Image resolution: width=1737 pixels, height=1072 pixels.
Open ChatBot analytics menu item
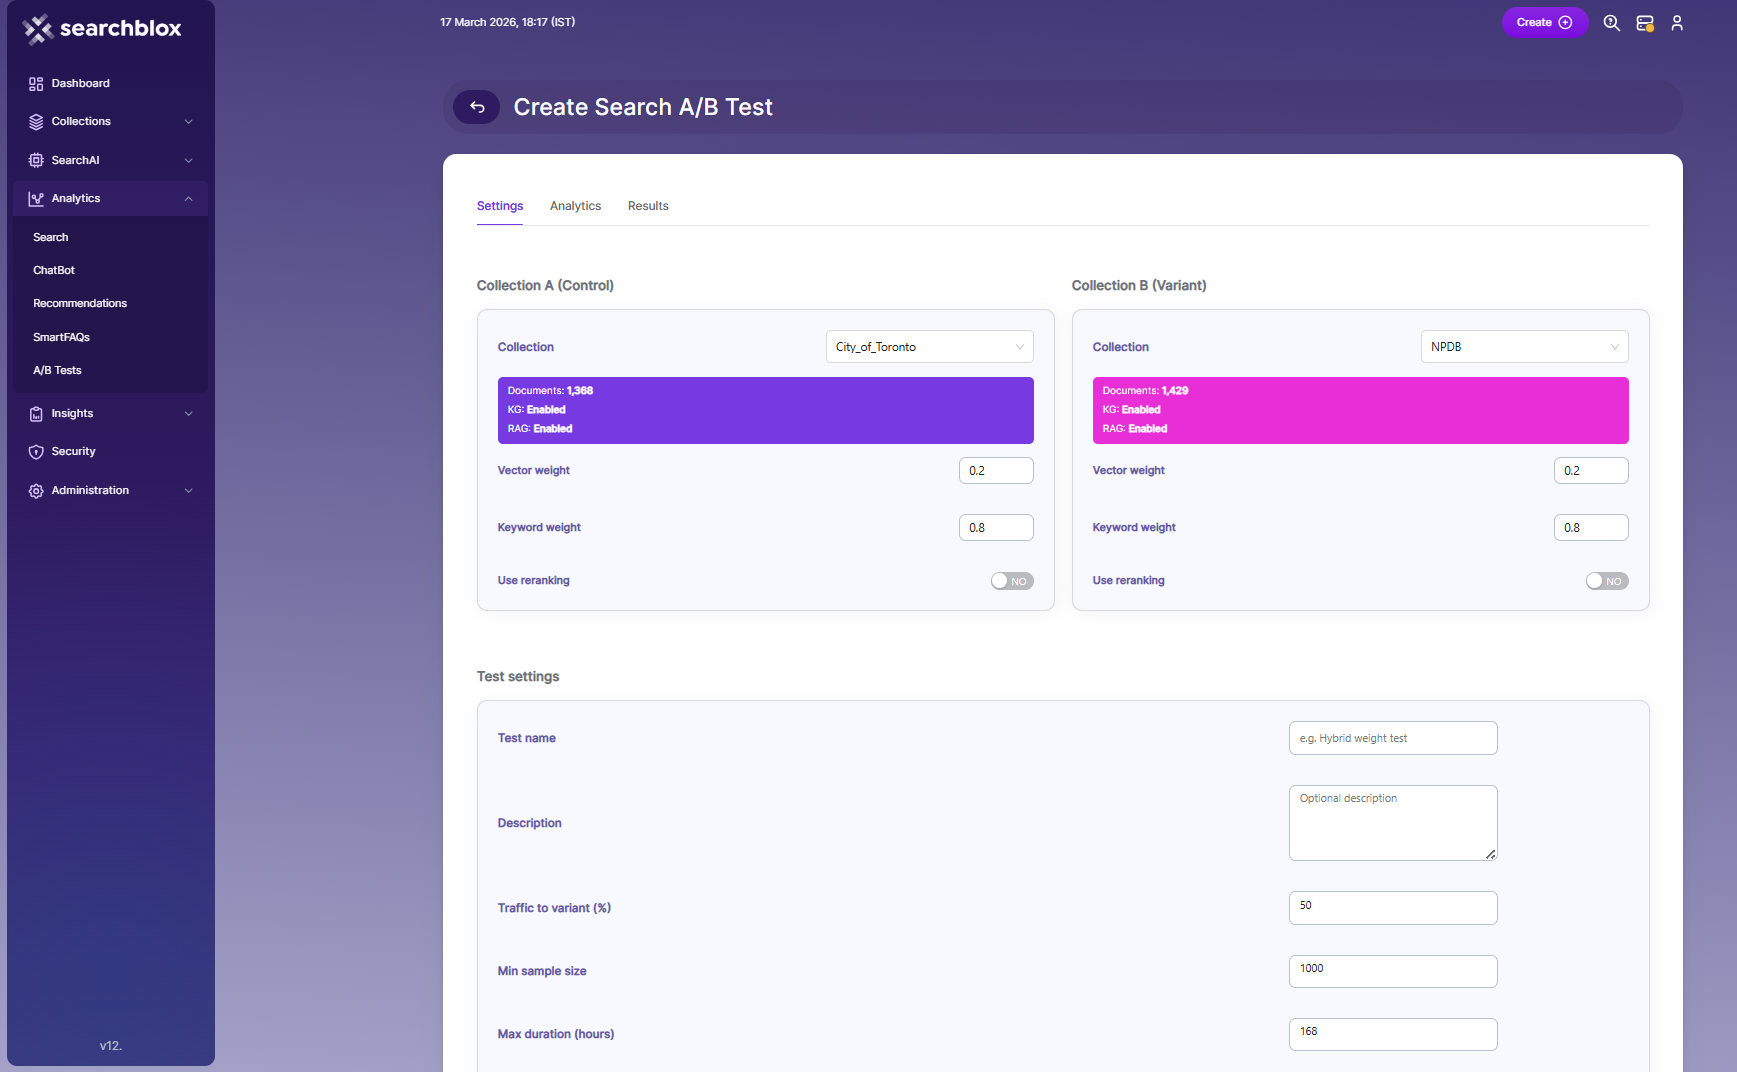(54, 271)
